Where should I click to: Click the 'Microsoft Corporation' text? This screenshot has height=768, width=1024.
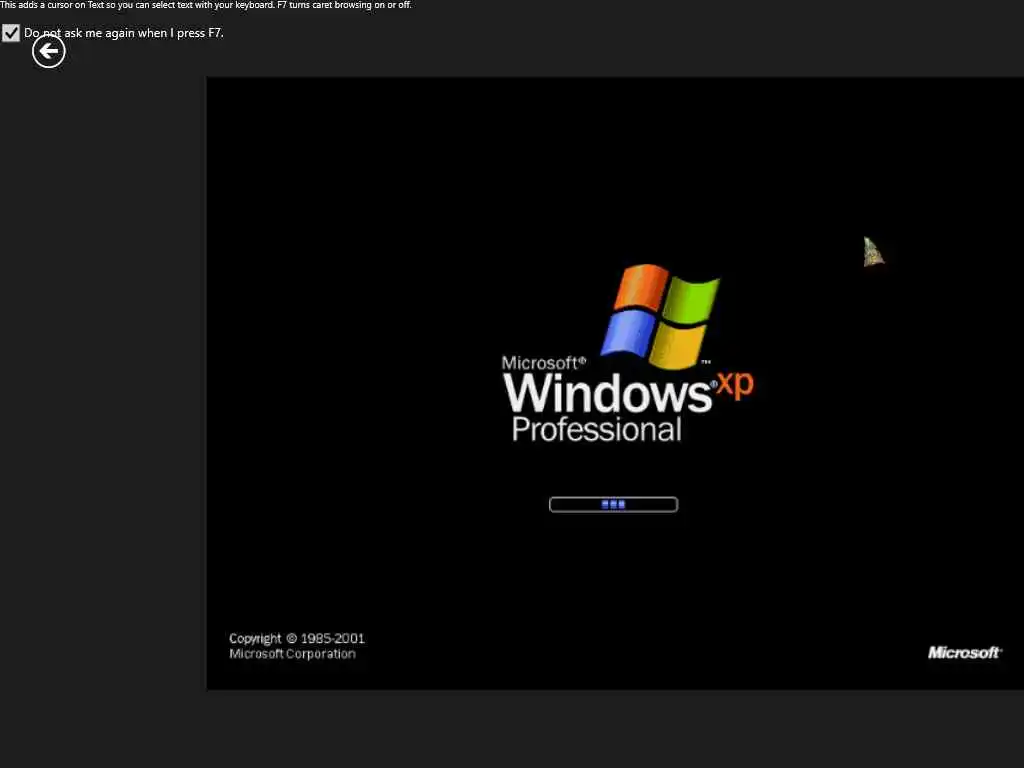click(292, 654)
